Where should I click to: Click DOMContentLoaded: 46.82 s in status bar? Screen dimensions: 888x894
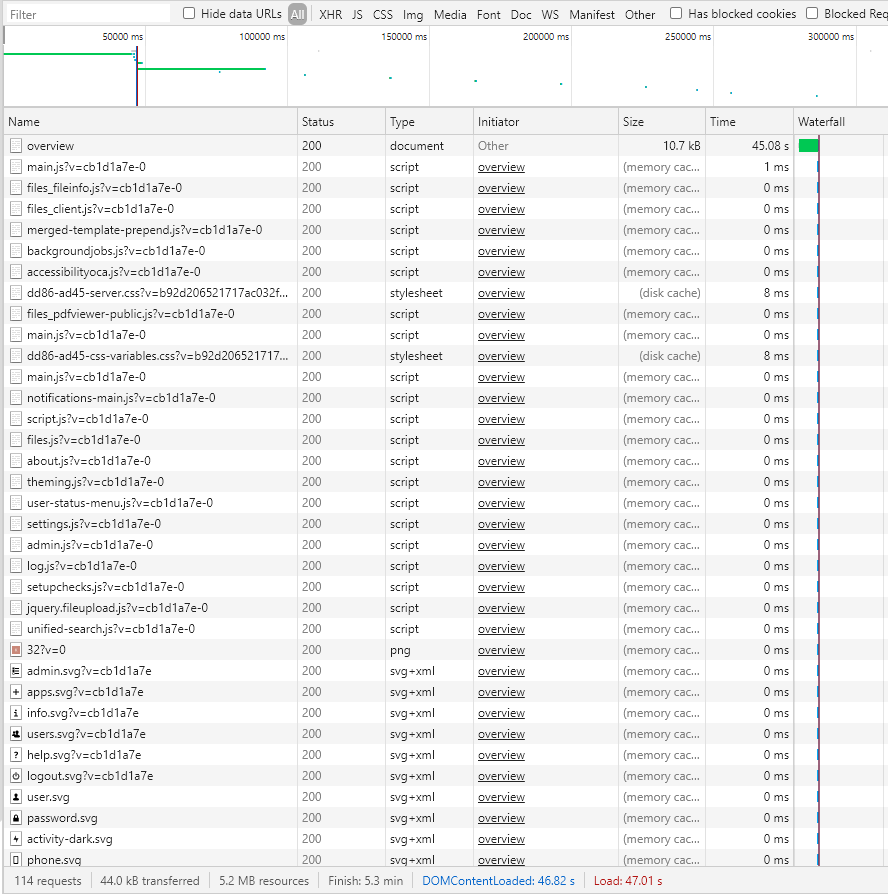[498, 881]
